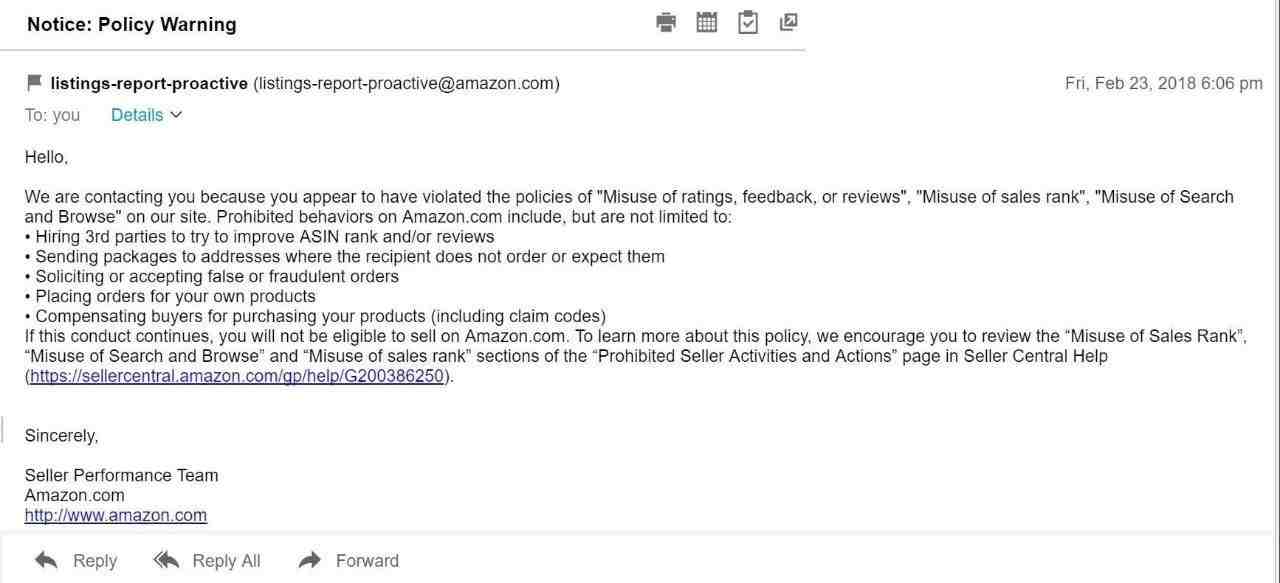Print this Policy Warning email
The width and height of the screenshot is (1280, 583).
(666, 22)
